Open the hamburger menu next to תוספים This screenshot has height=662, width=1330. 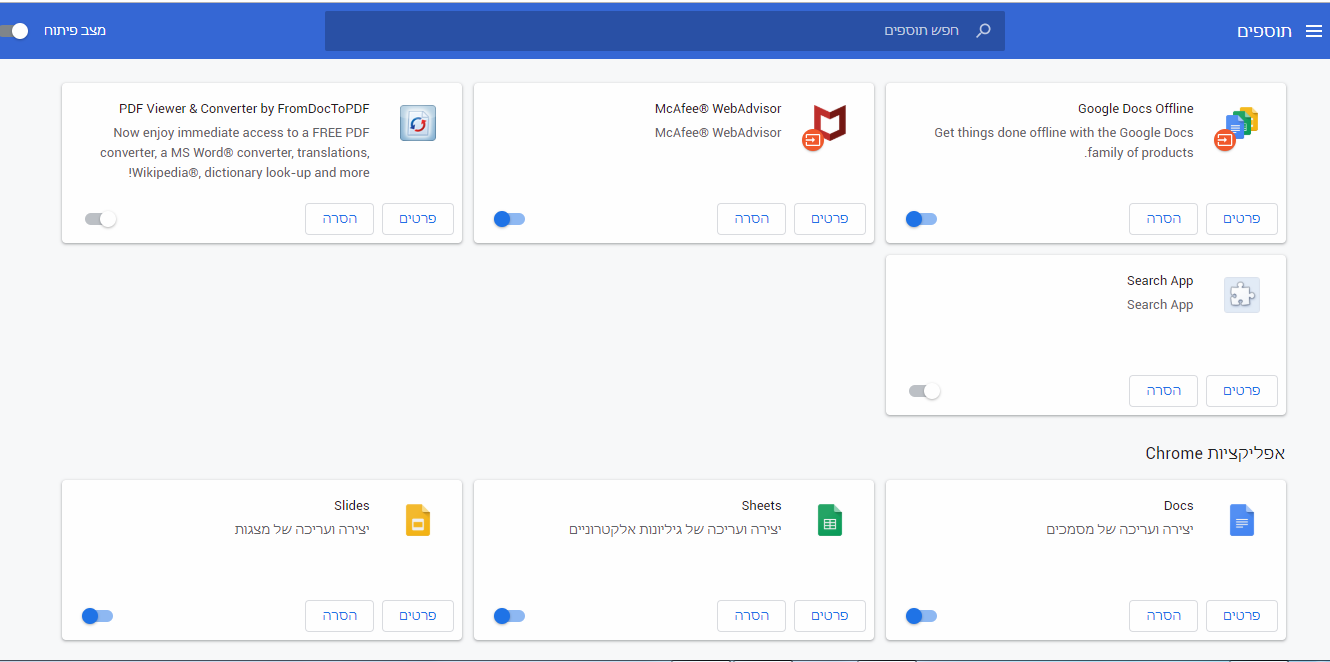[1312, 31]
